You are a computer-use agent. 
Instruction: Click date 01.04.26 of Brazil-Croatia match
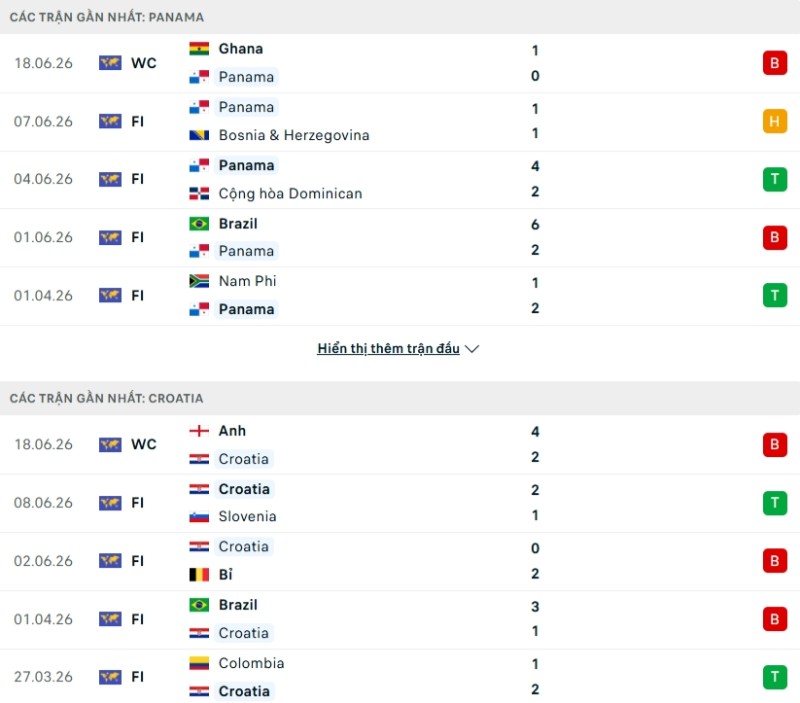(x=43, y=619)
